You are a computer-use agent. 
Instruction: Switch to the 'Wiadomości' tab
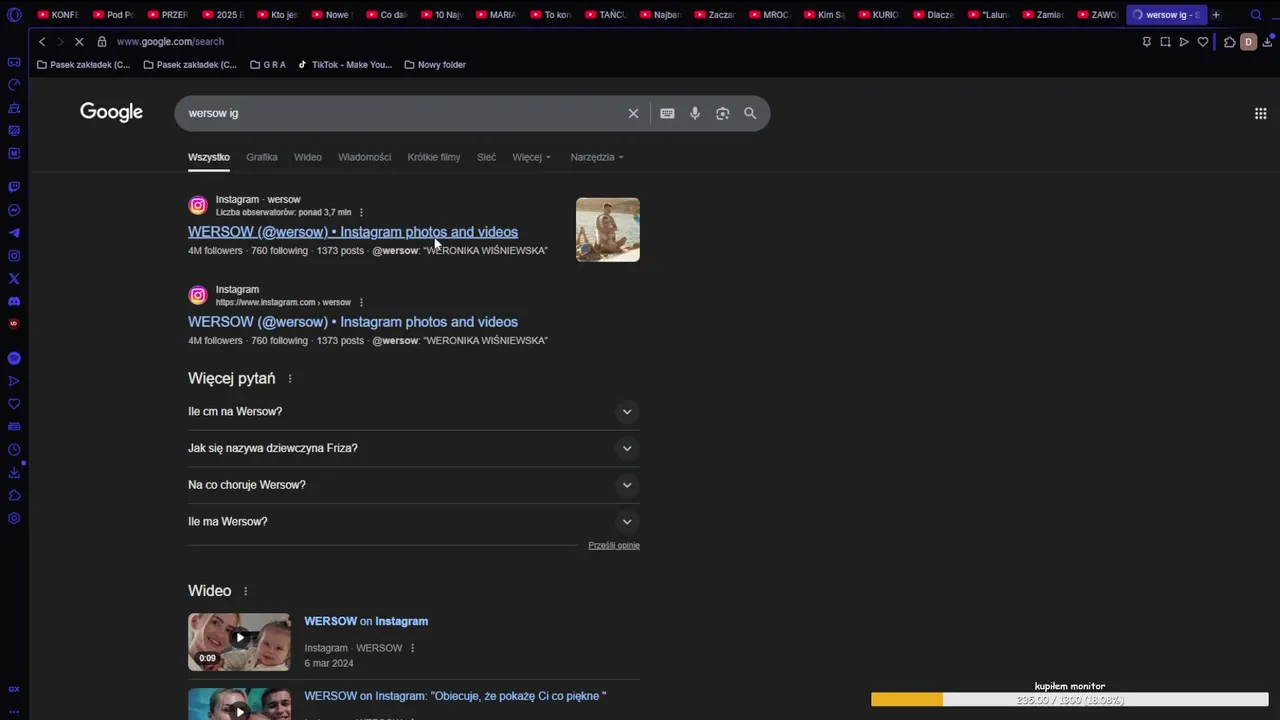pos(364,157)
